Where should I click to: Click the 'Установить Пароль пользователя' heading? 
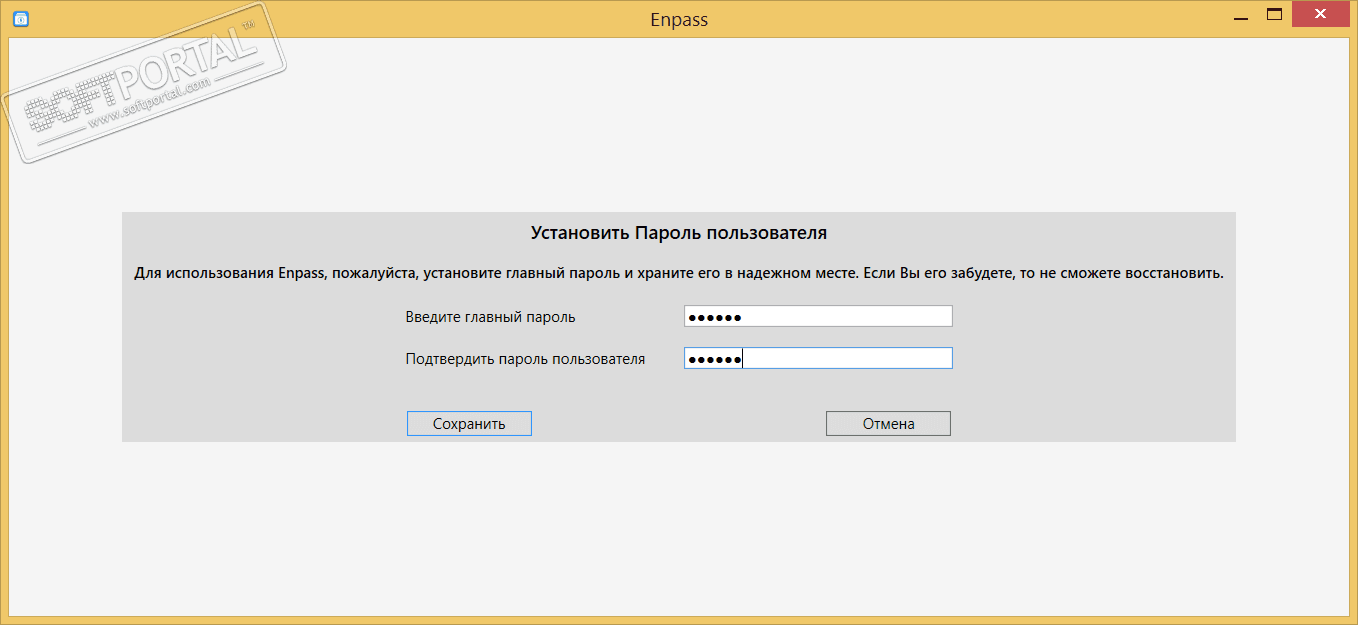pos(679,233)
